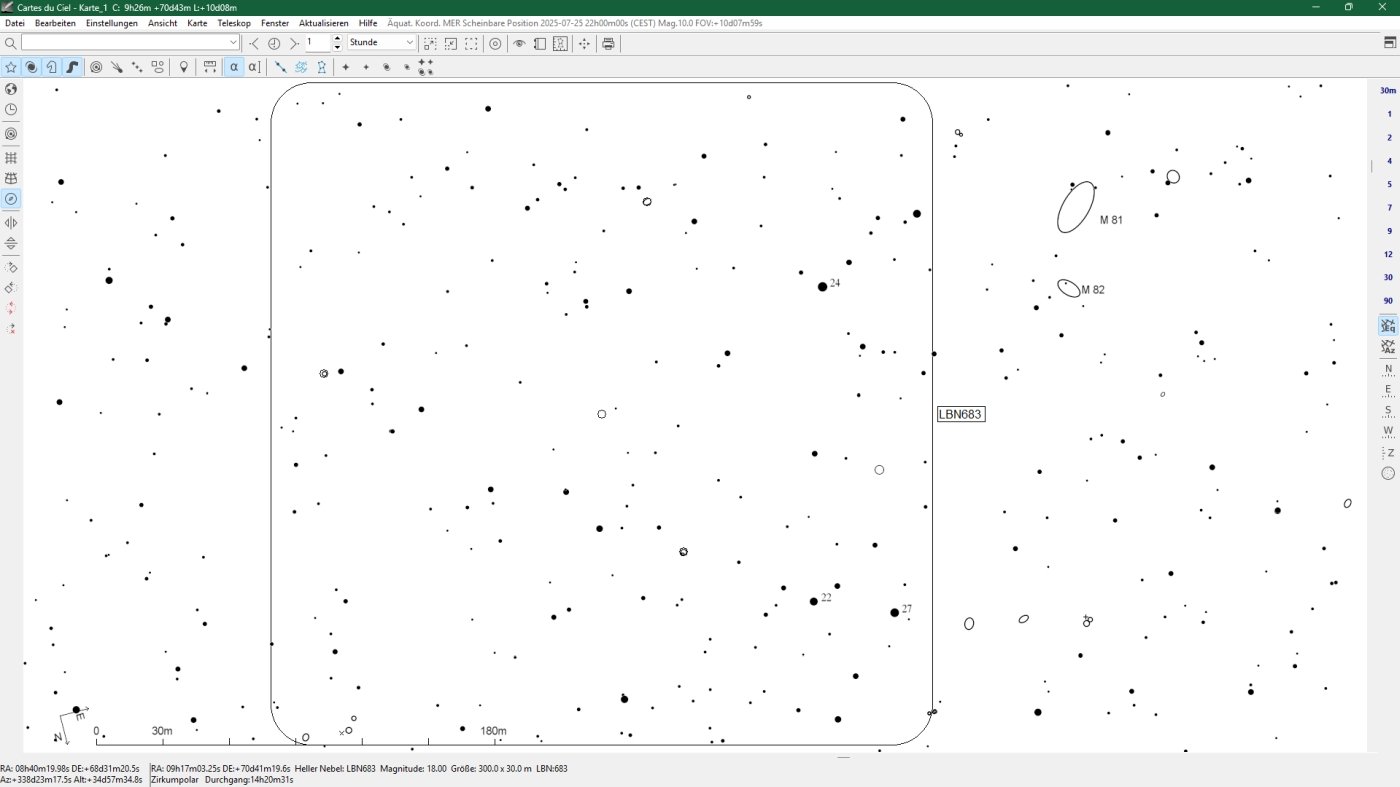Step back in time with left arrow
1400x787 pixels.
[254, 43]
